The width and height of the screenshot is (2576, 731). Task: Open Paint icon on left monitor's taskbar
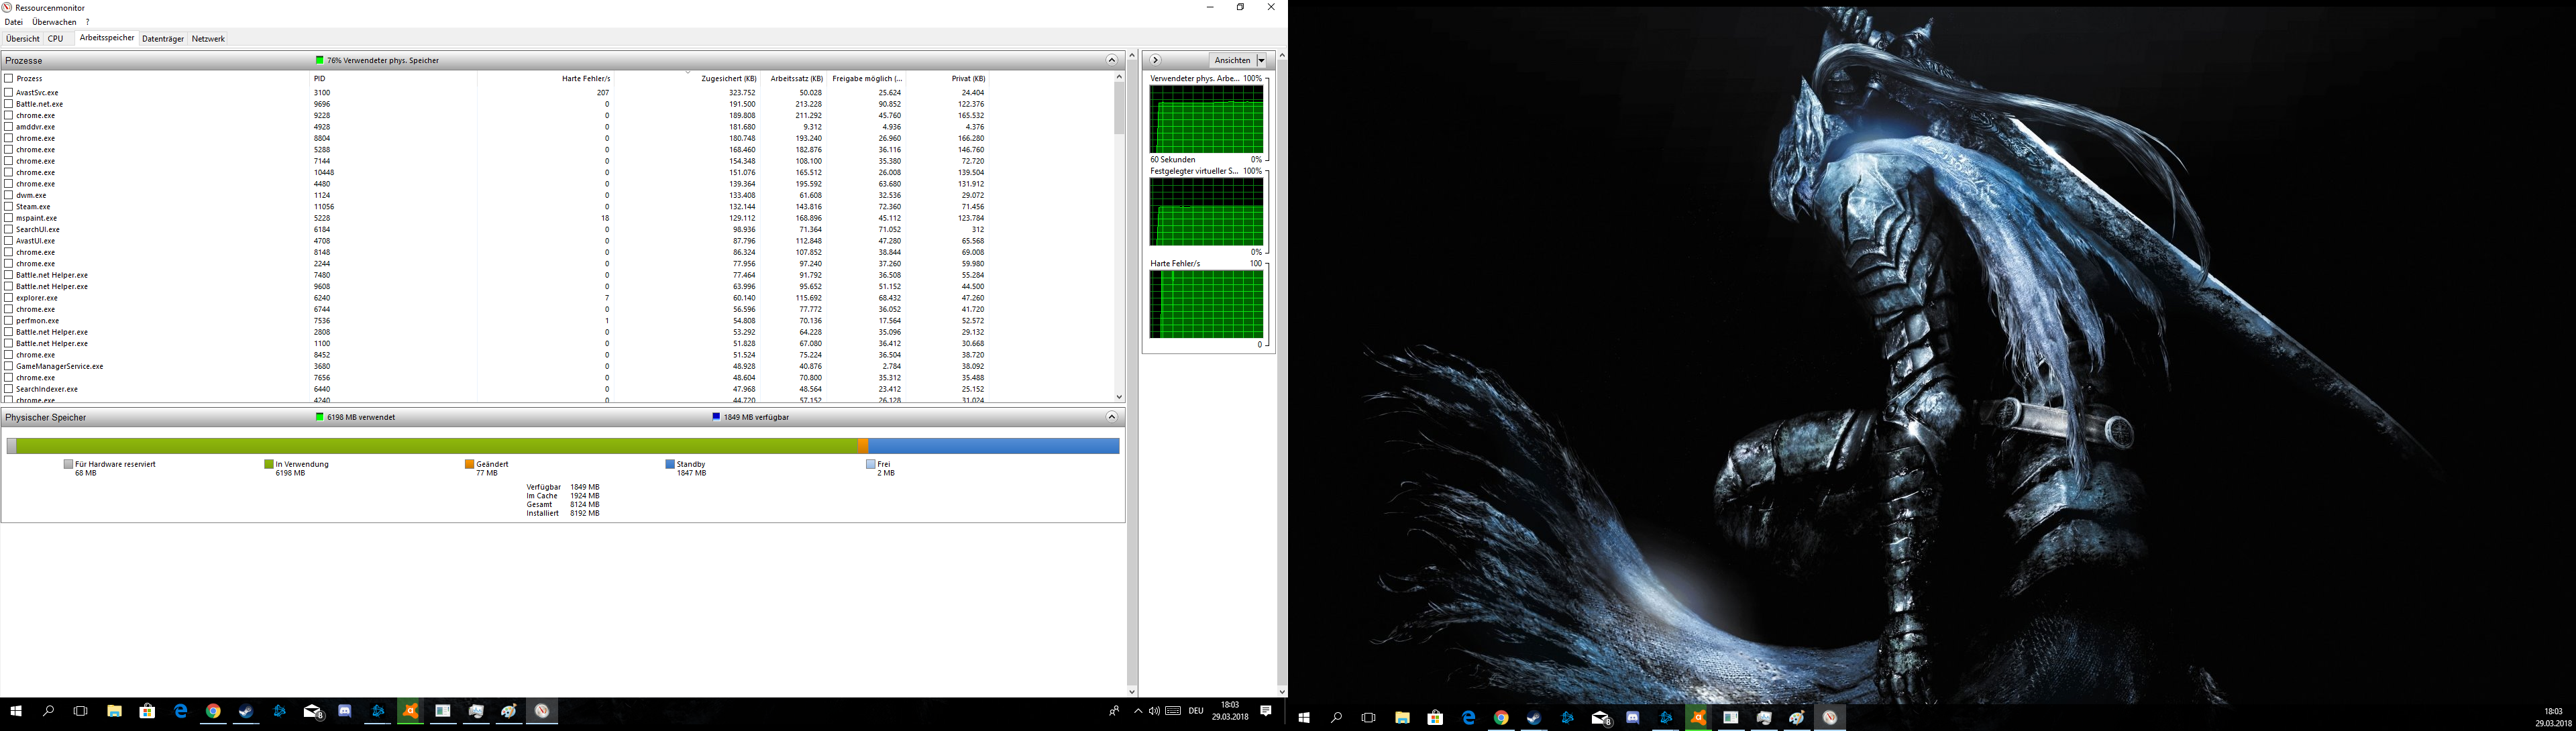pos(509,712)
